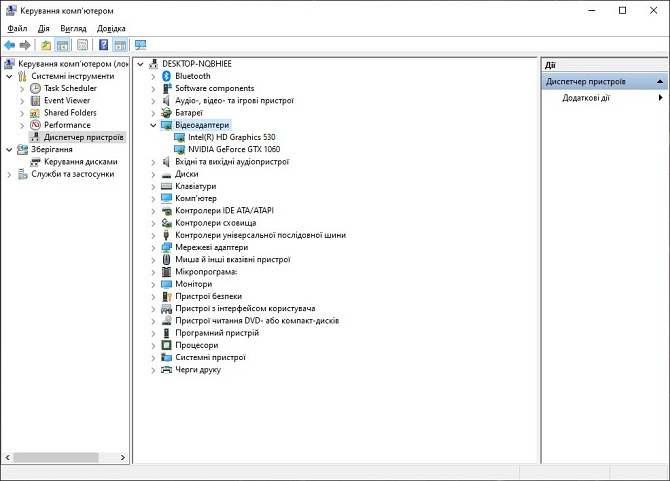Click the Performance icon
670x481 pixels.
coord(35,125)
